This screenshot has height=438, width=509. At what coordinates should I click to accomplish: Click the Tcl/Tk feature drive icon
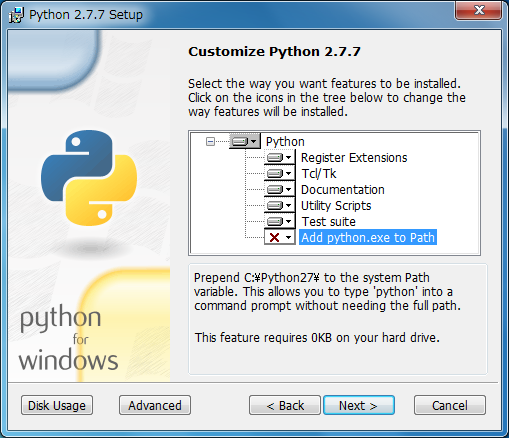[275, 174]
